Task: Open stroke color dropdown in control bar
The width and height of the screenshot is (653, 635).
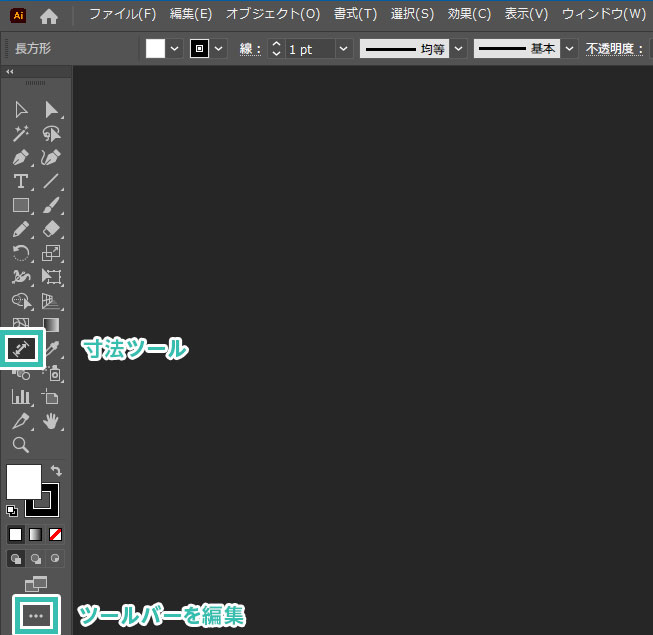Action: [218, 49]
